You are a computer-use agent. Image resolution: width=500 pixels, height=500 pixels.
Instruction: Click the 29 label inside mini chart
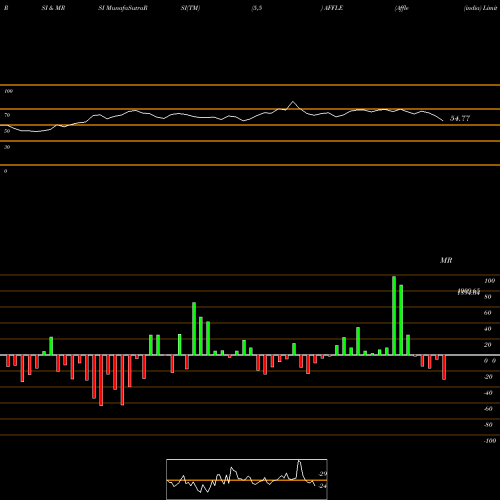323,474
